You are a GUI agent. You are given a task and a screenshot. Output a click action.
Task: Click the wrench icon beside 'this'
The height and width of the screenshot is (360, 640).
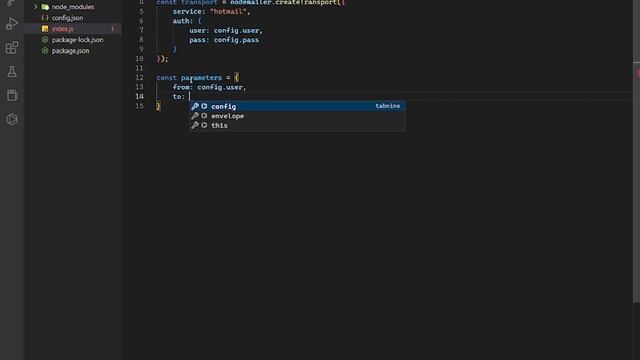(x=195, y=125)
